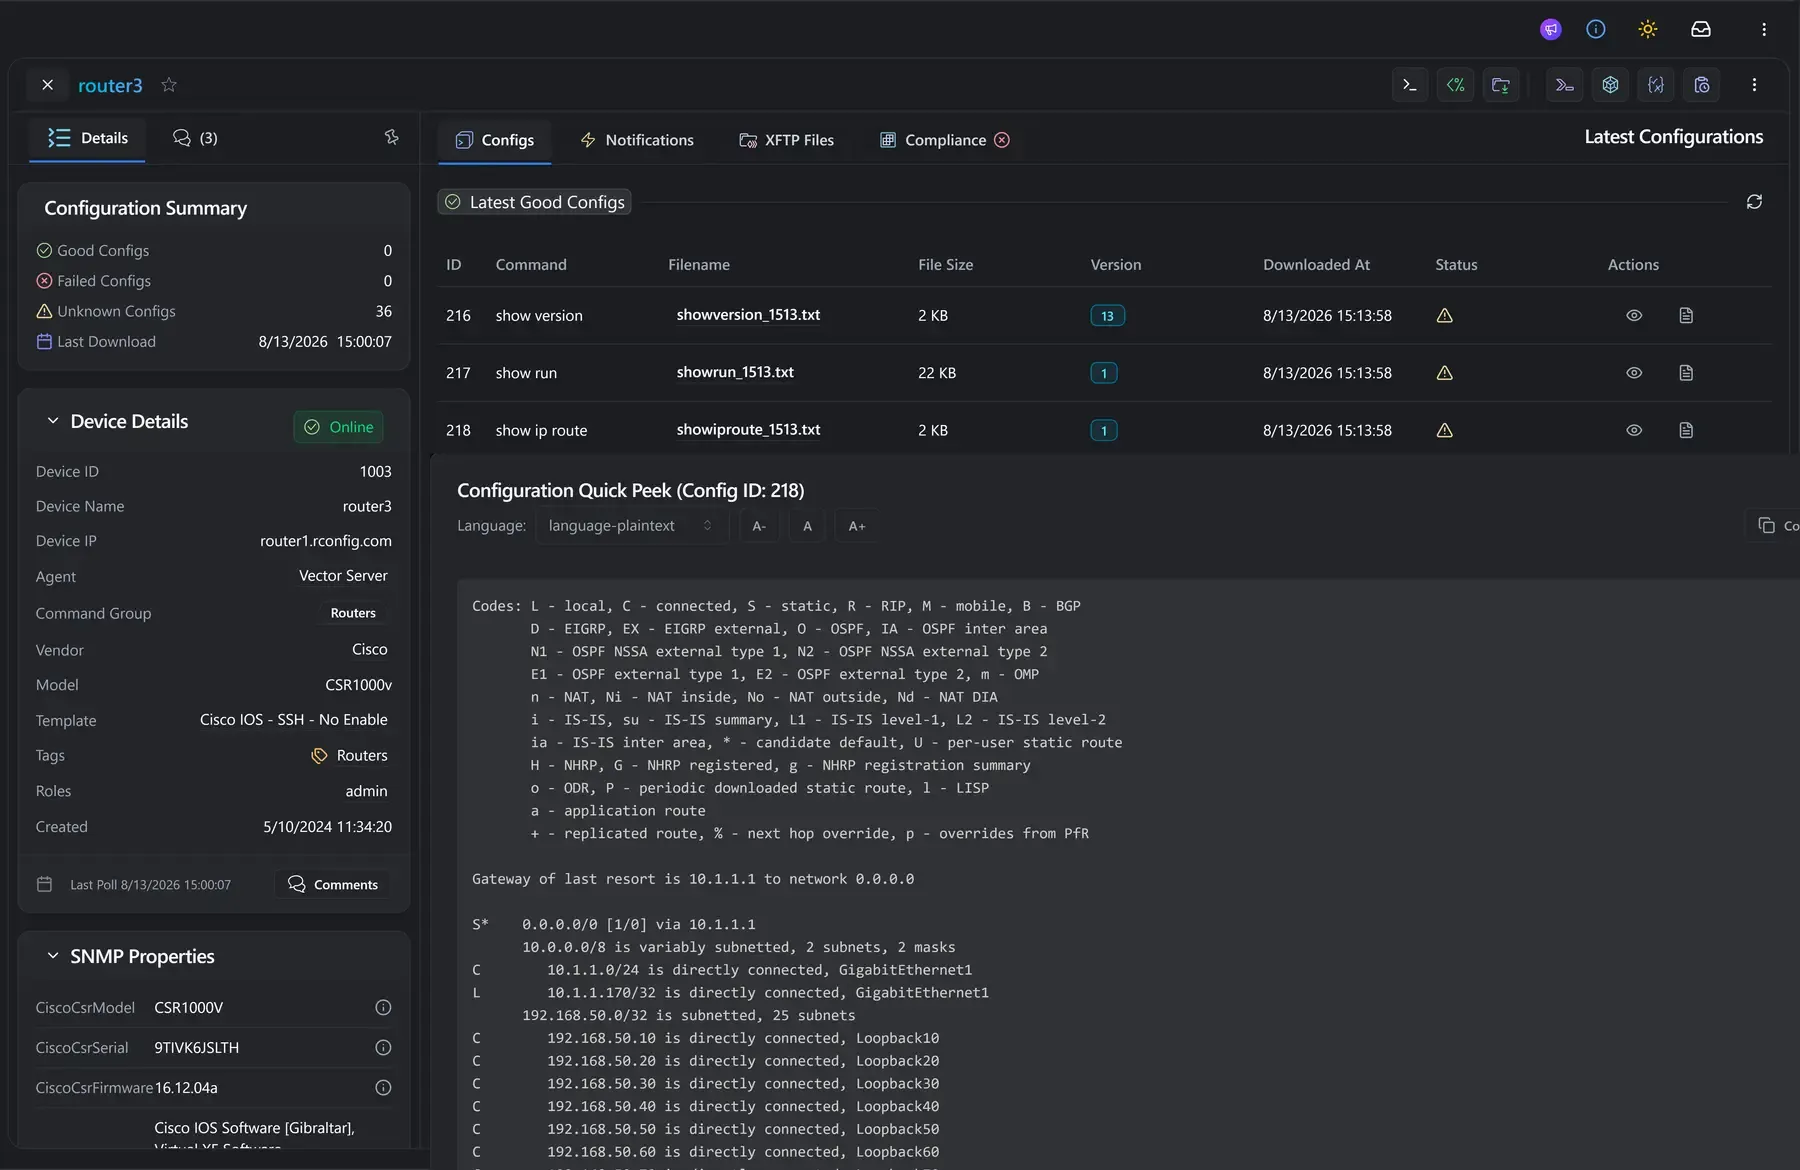Click the pin icon in details panel
Screen dimensions: 1800x1170
(x=392, y=137)
